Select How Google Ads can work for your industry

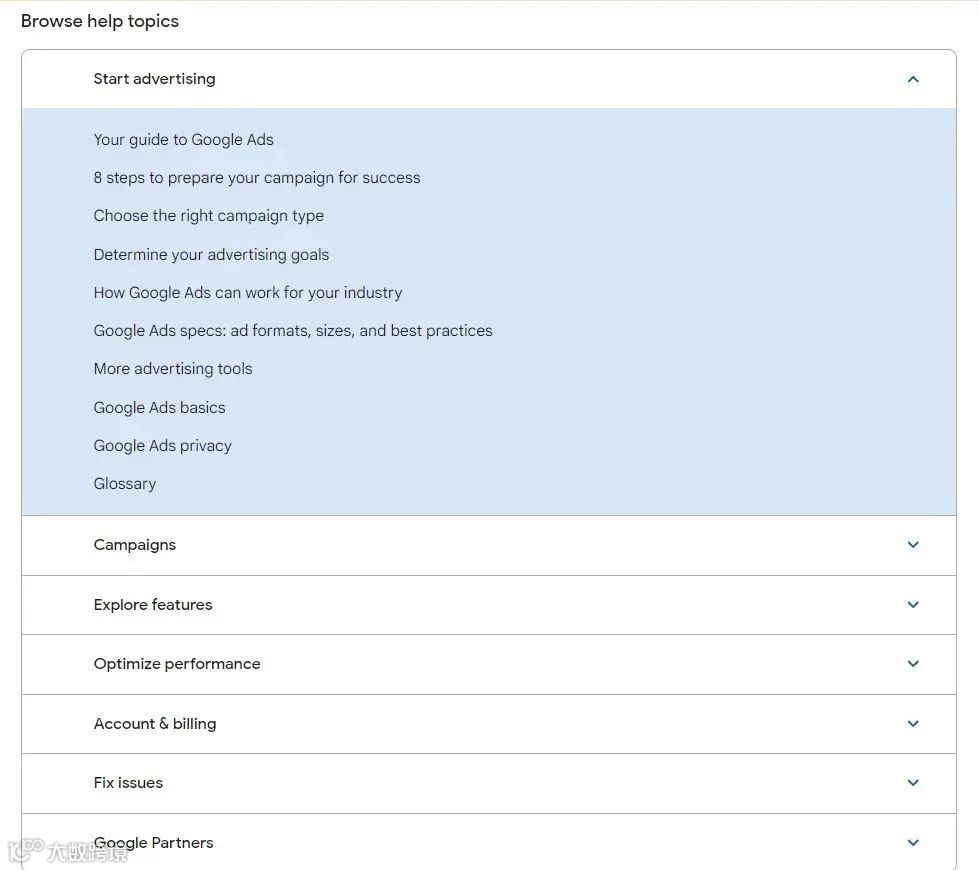tap(247, 293)
